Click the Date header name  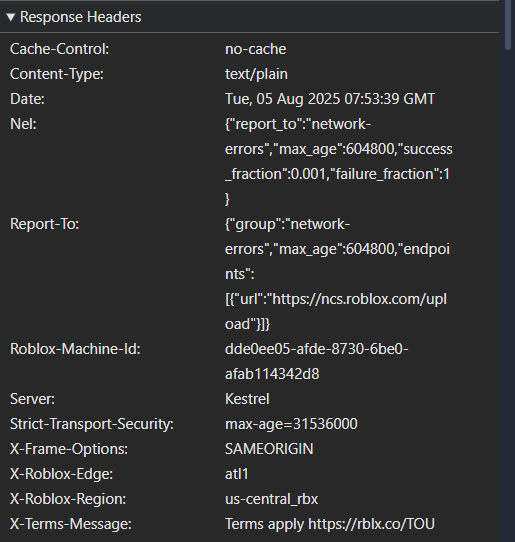(x=27, y=99)
